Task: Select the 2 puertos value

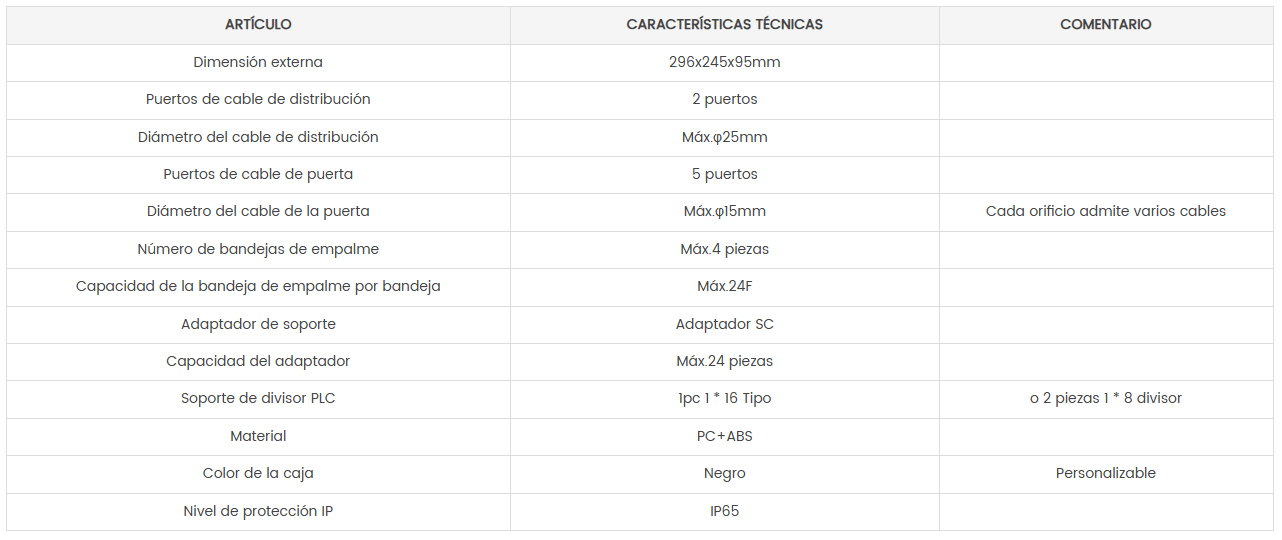Action: coord(725,99)
